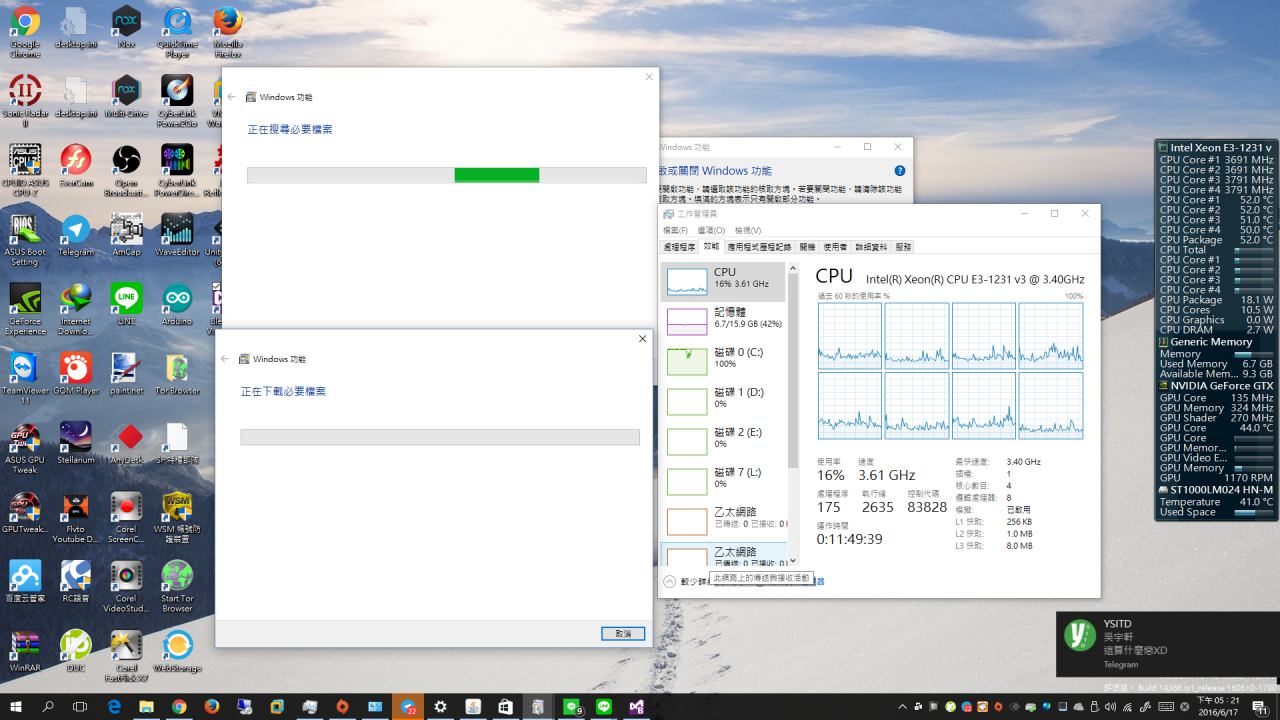Open the Telegram desktop shortcut
Screen dimensions: 1280x720
(75, 231)
